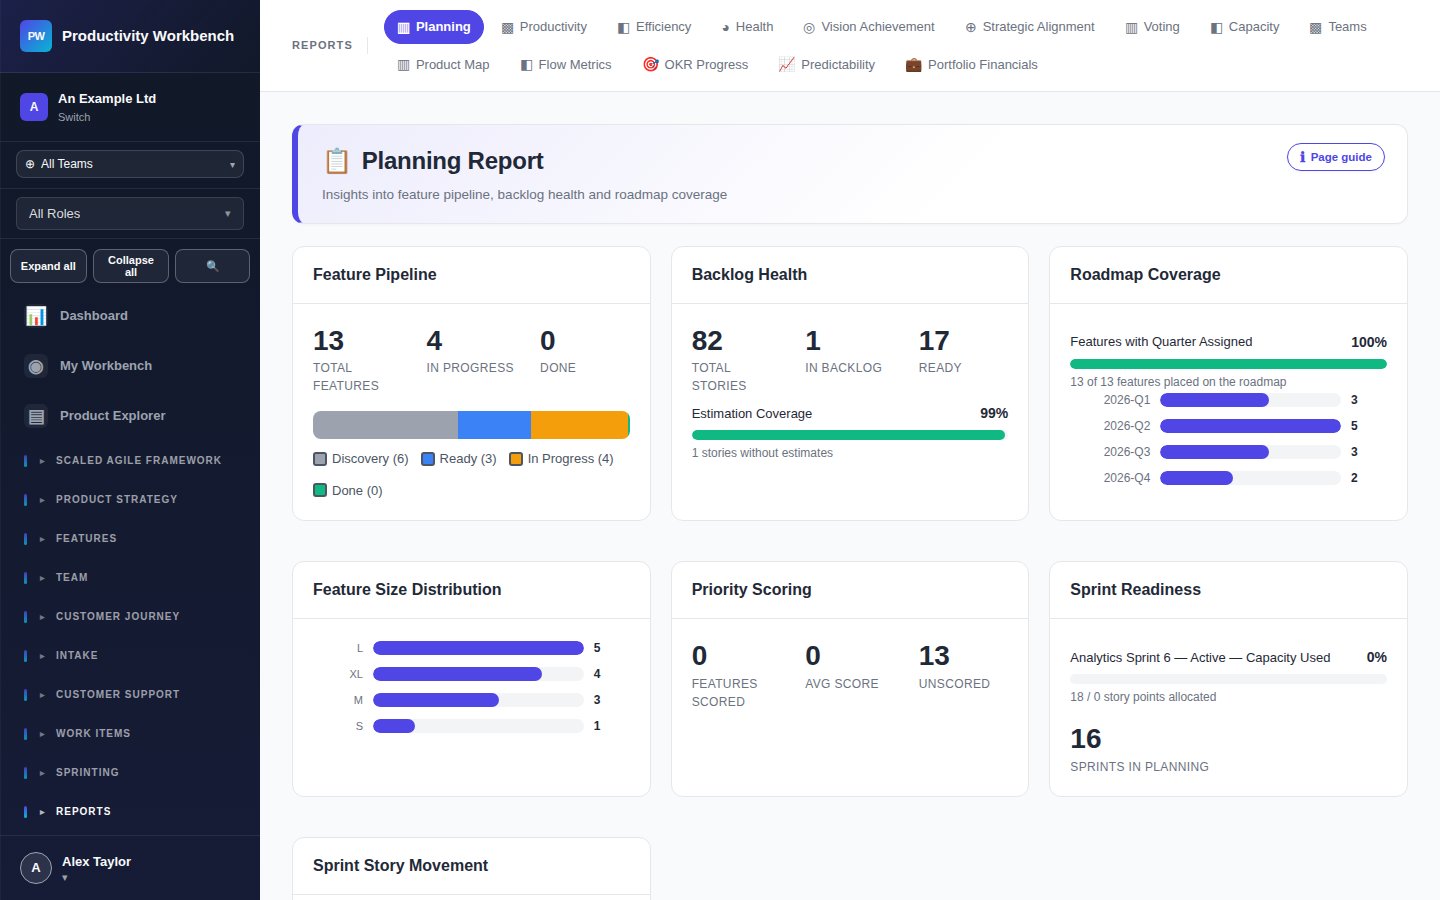Click the Dashboard chart icon
The height and width of the screenshot is (900, 1440).
point(36,316)
